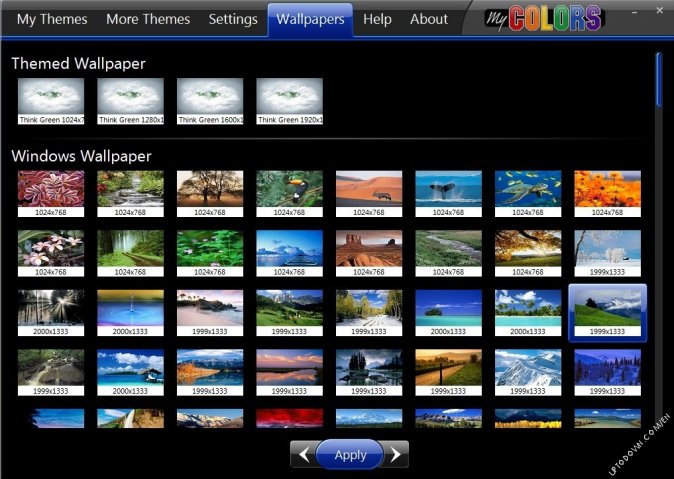This screenshot has height=479, width=674.
Task: Select the red desert buttes wallpaper
Action: tap(369, 249)
